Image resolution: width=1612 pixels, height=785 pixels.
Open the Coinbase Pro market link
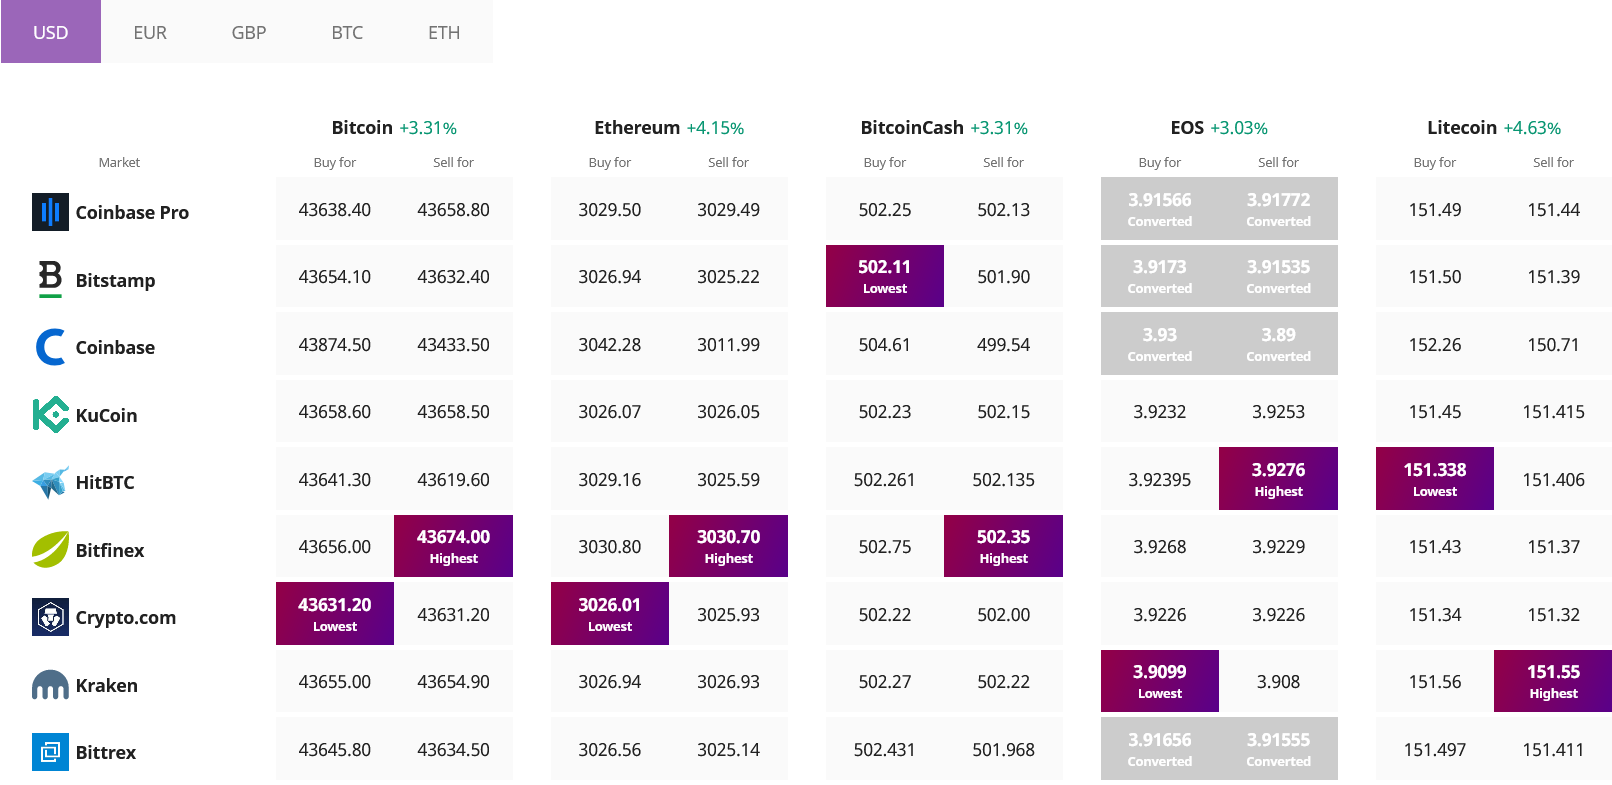[132, 212]
